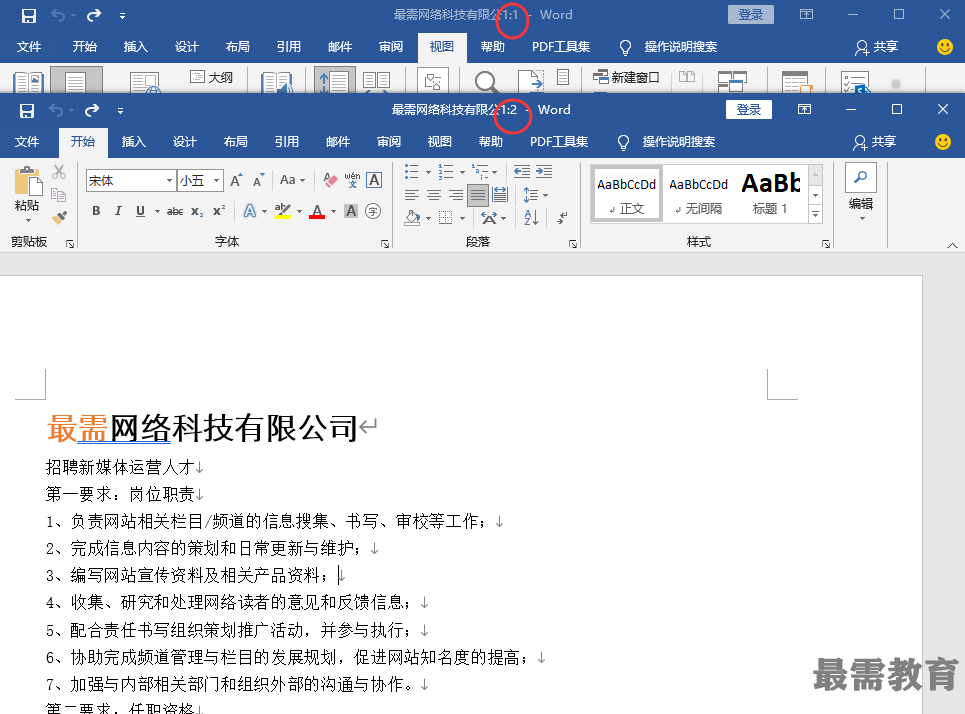
Task: Open the paragraph settings dialog launcher
Action: 573,244
